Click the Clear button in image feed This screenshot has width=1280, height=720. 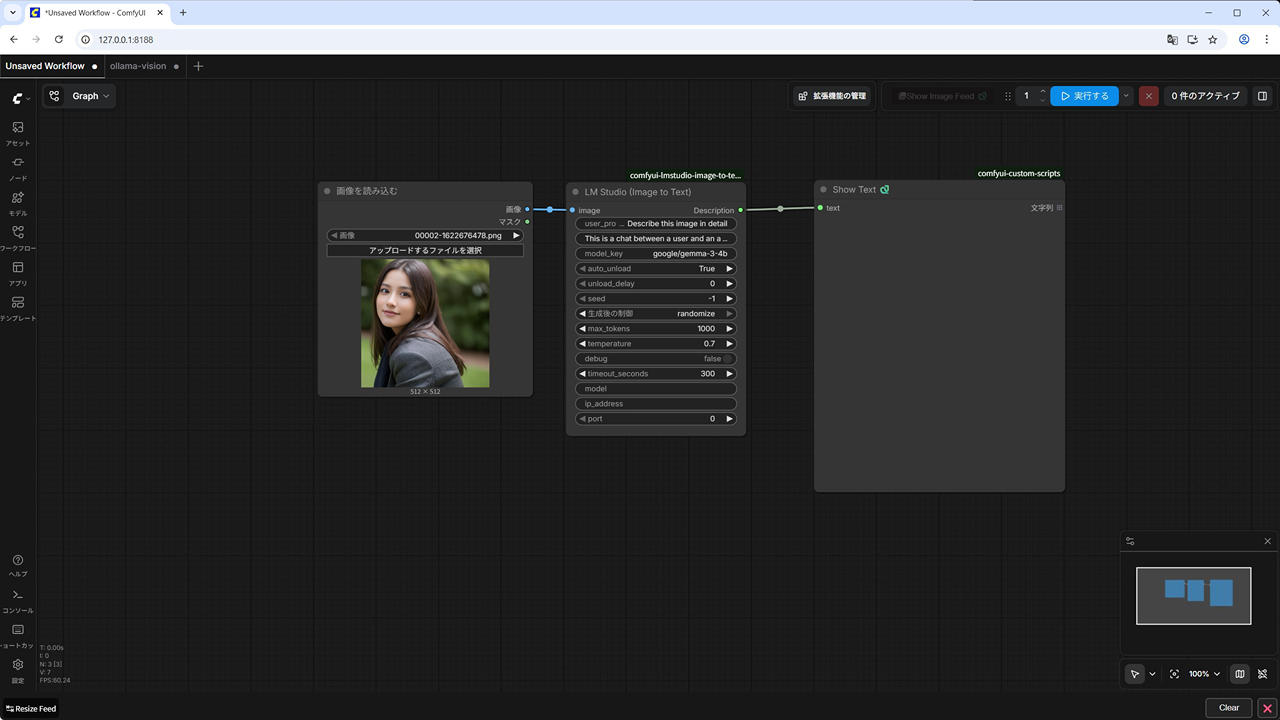coord(1228,708)
